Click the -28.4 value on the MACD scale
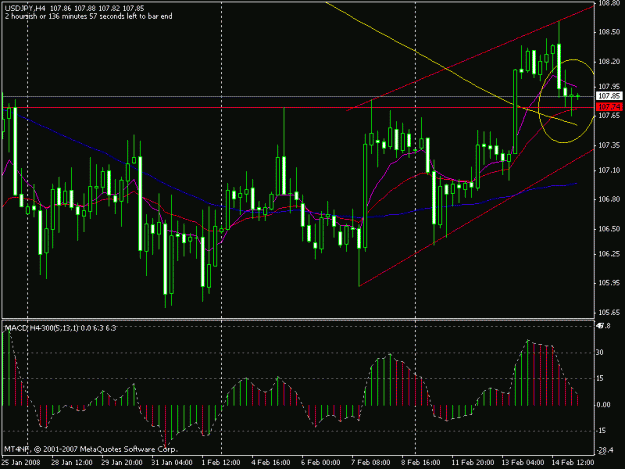Image resolution: width=625 pixels, height=469 pixels. click(x=605, y=450)
